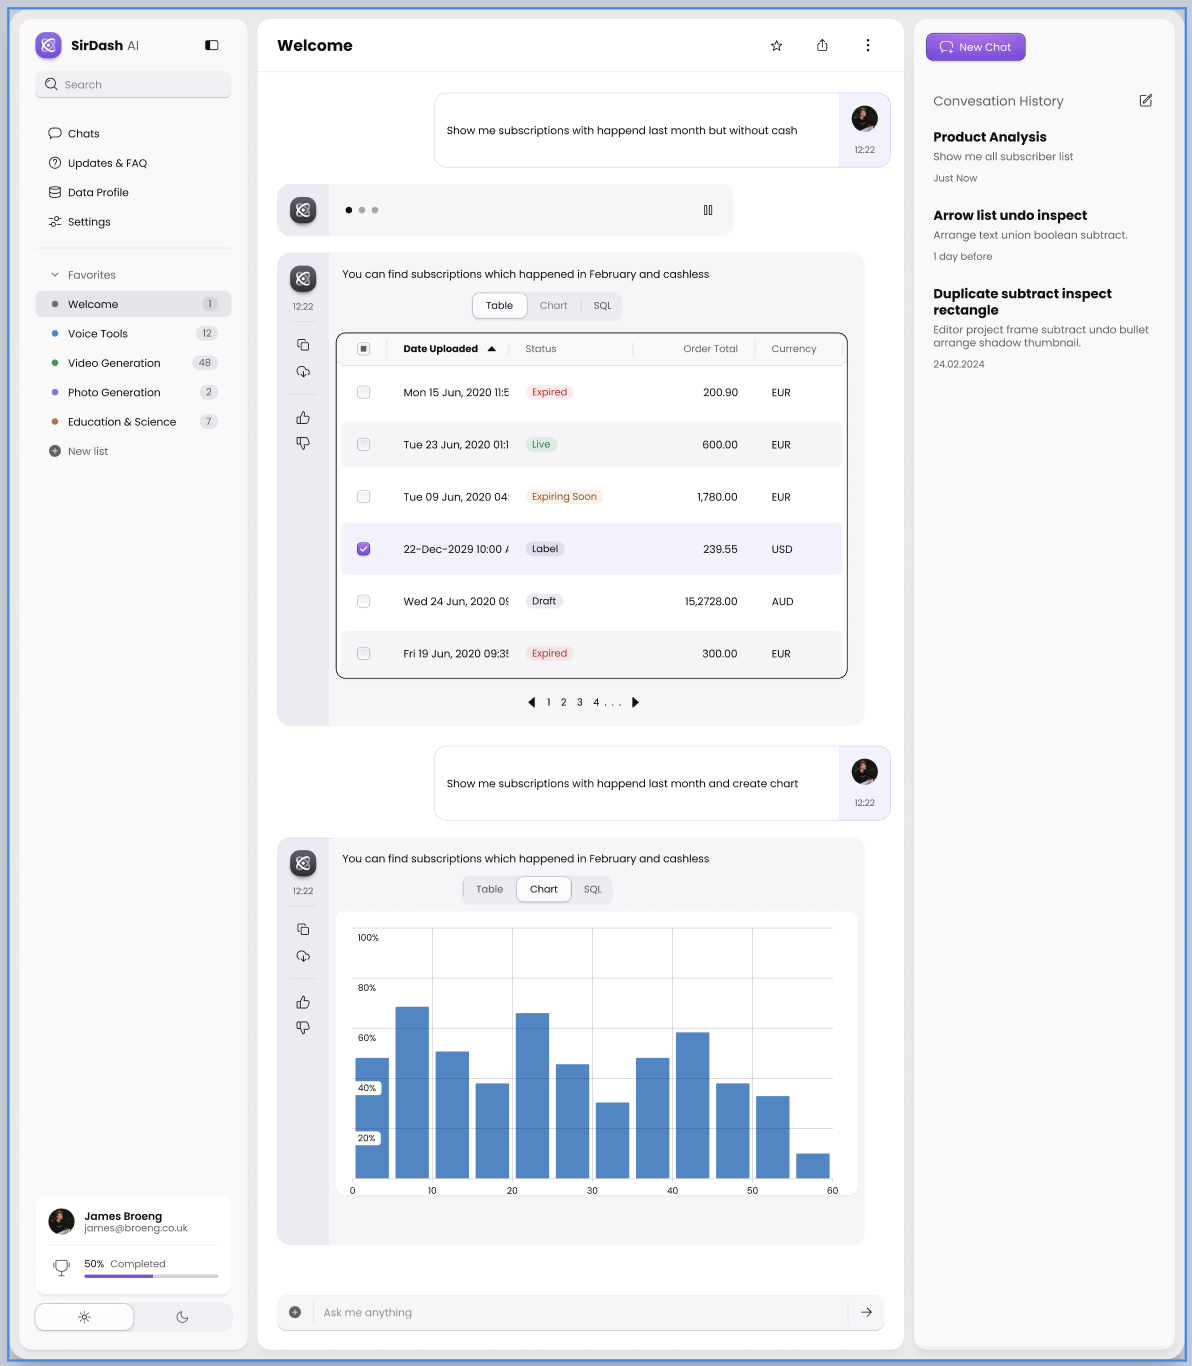This screenshot has width=1192, height=1366.
Task: Open the Chart view of the first response
Action: (x=553, y=305)
